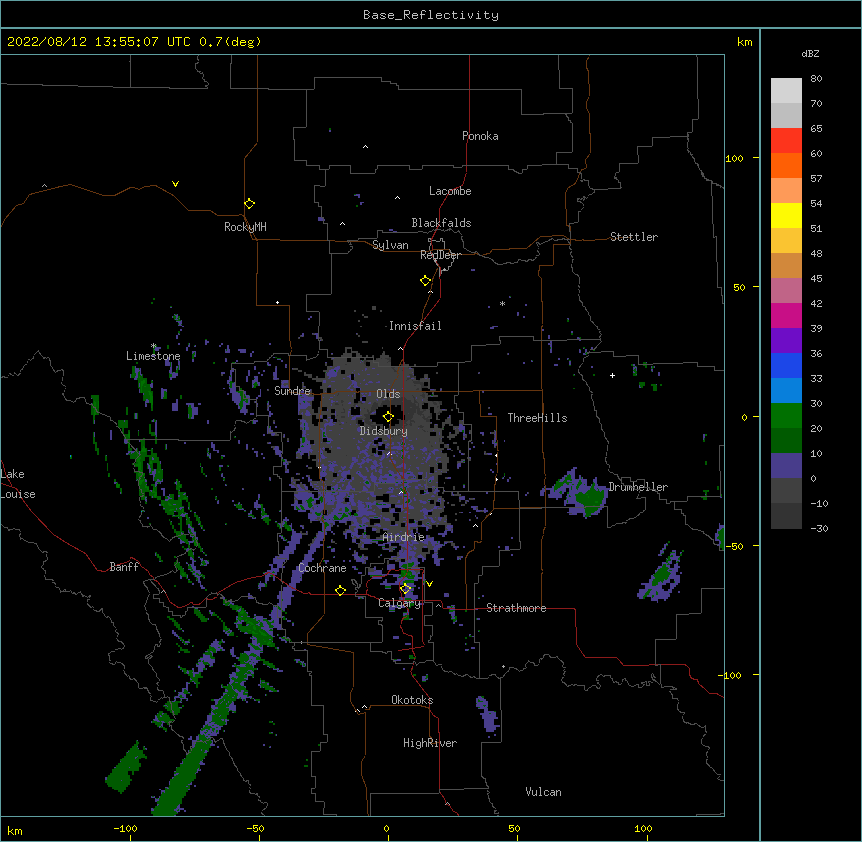Click the Didsbury city label
862x842 pixels.
(384, 431)
